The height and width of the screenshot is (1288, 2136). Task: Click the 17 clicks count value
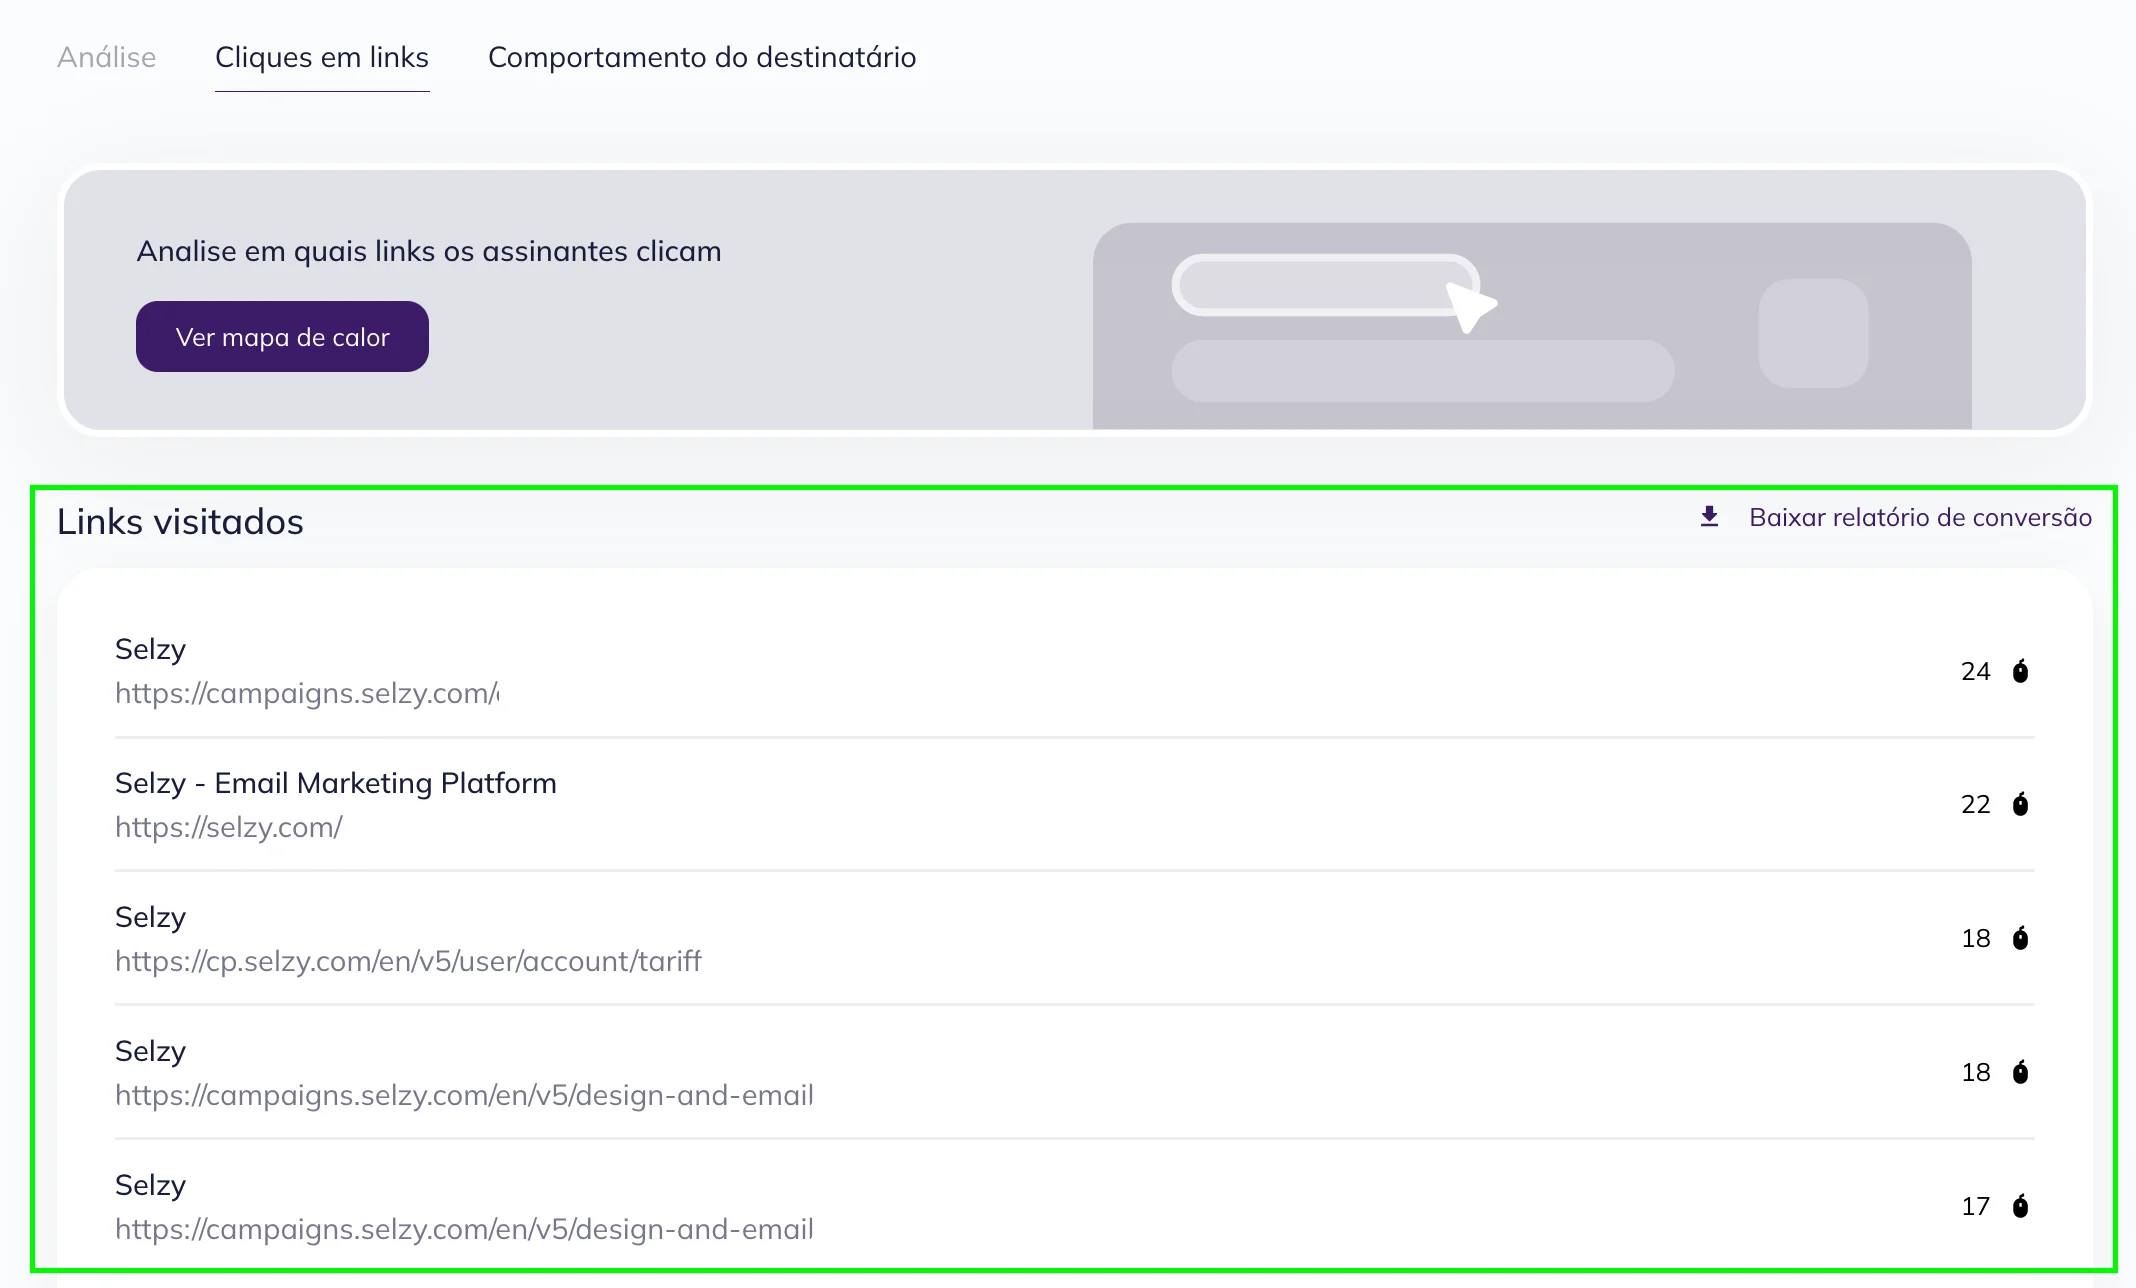point(1975,1206)
